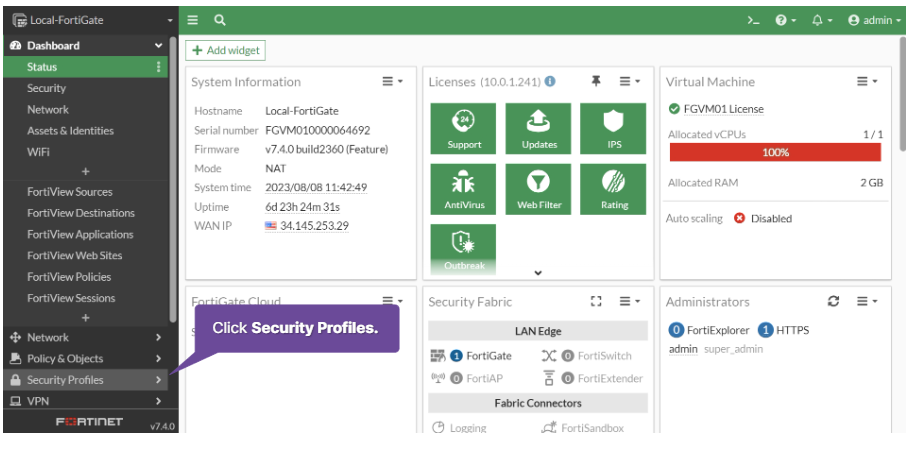Expand Security Fabric widget to full screen
This screenshot has height=459, width=906.
pyautogui.click(x=596, y=301)
